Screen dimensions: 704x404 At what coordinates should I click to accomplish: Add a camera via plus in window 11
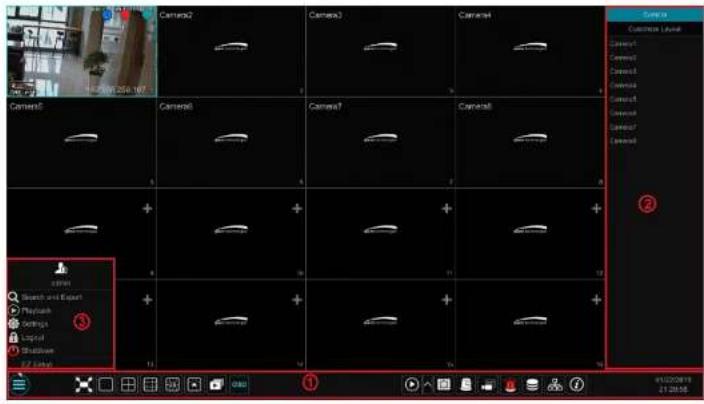click(446, 208)
